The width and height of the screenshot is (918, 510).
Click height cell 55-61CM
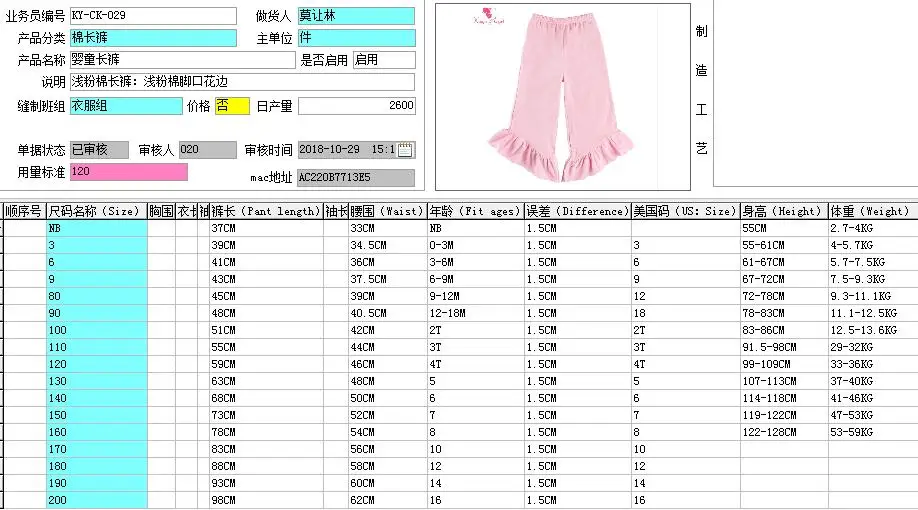[784, 245]
